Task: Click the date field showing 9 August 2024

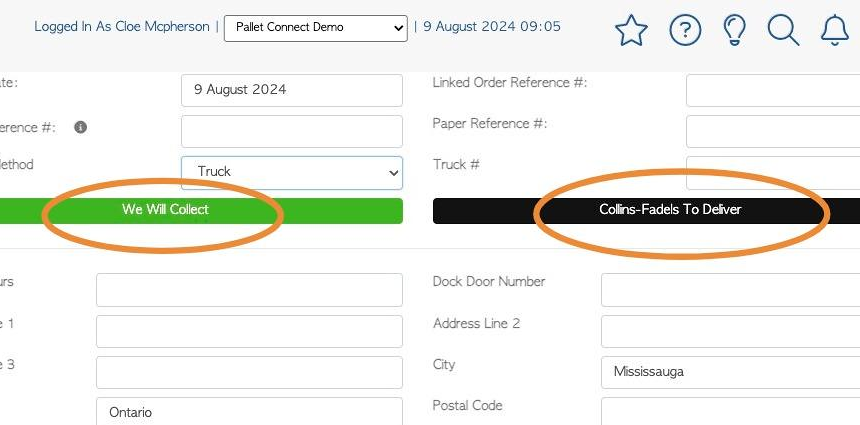Action: [x=292, y=90]
